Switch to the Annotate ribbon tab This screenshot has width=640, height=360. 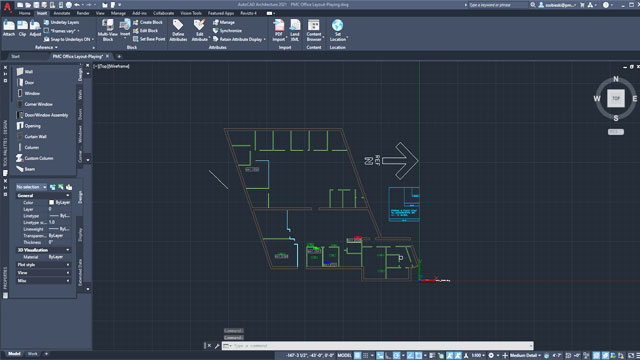pyautogui.click(x=62, y=13)
